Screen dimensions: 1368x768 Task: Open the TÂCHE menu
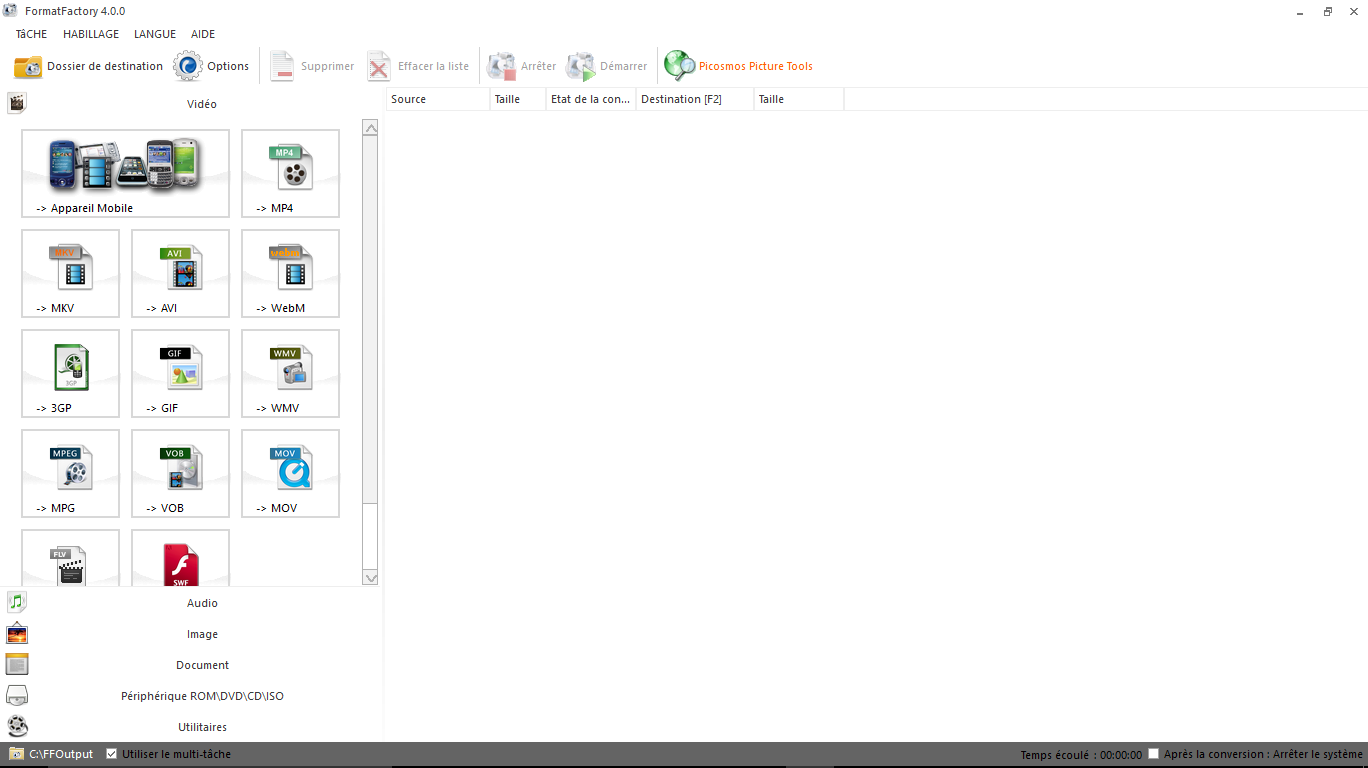click(x=31, y=34)
